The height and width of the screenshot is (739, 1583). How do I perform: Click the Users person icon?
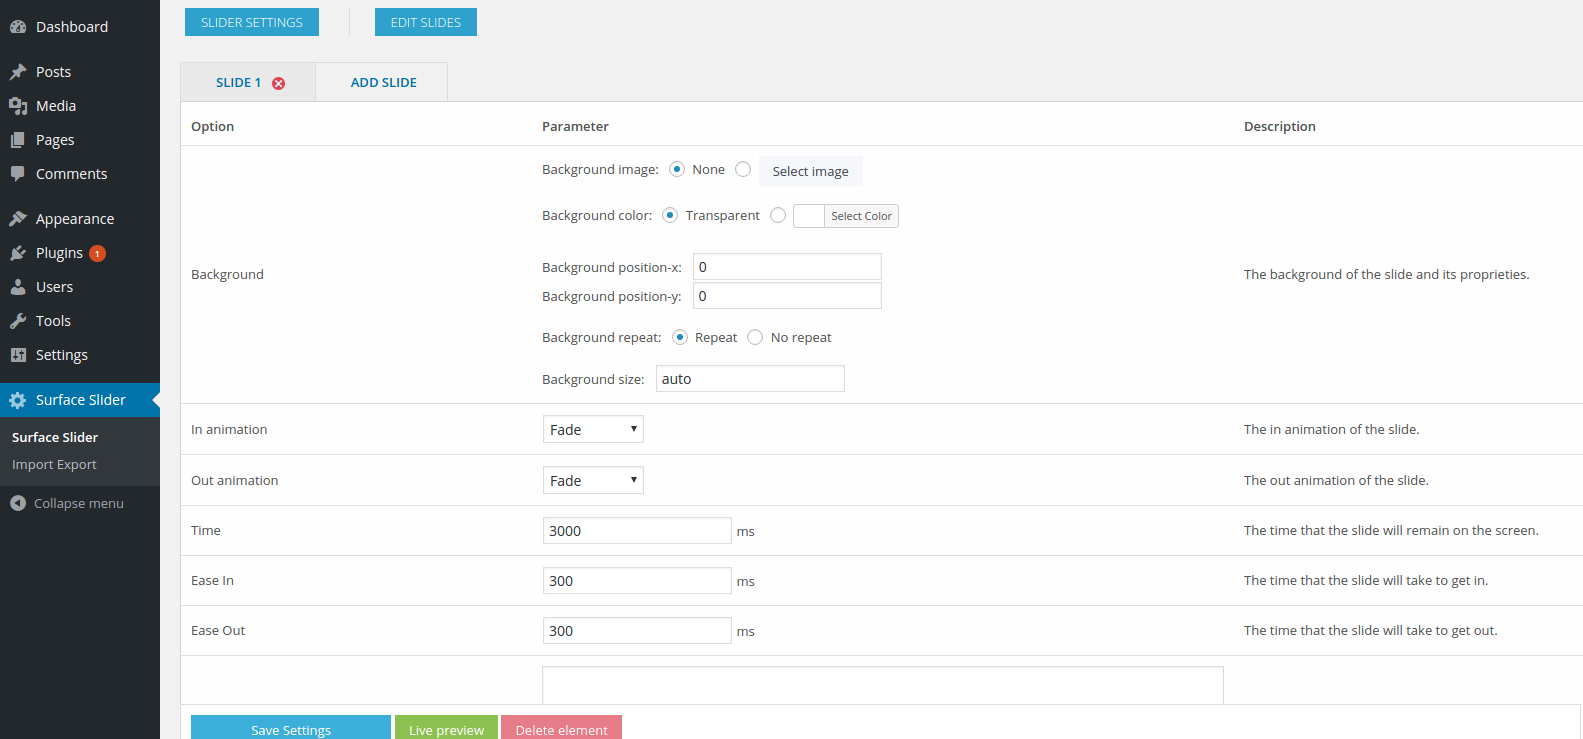(18, 287)
